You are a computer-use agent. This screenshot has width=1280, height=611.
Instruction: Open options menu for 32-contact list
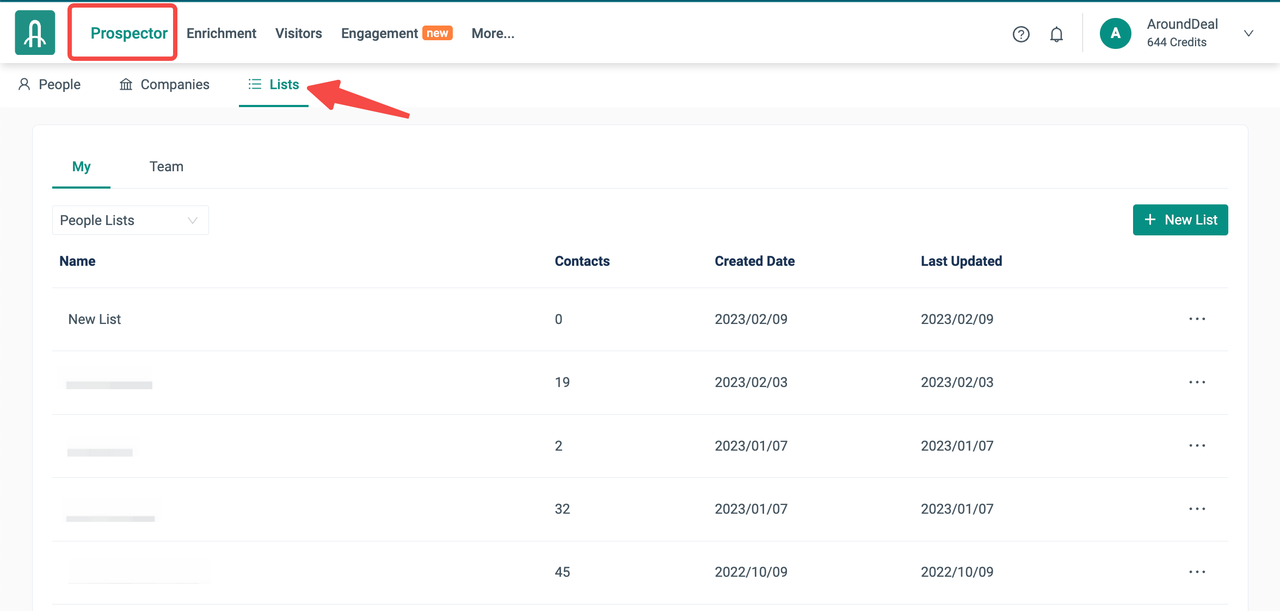(x=1197, y=509)
